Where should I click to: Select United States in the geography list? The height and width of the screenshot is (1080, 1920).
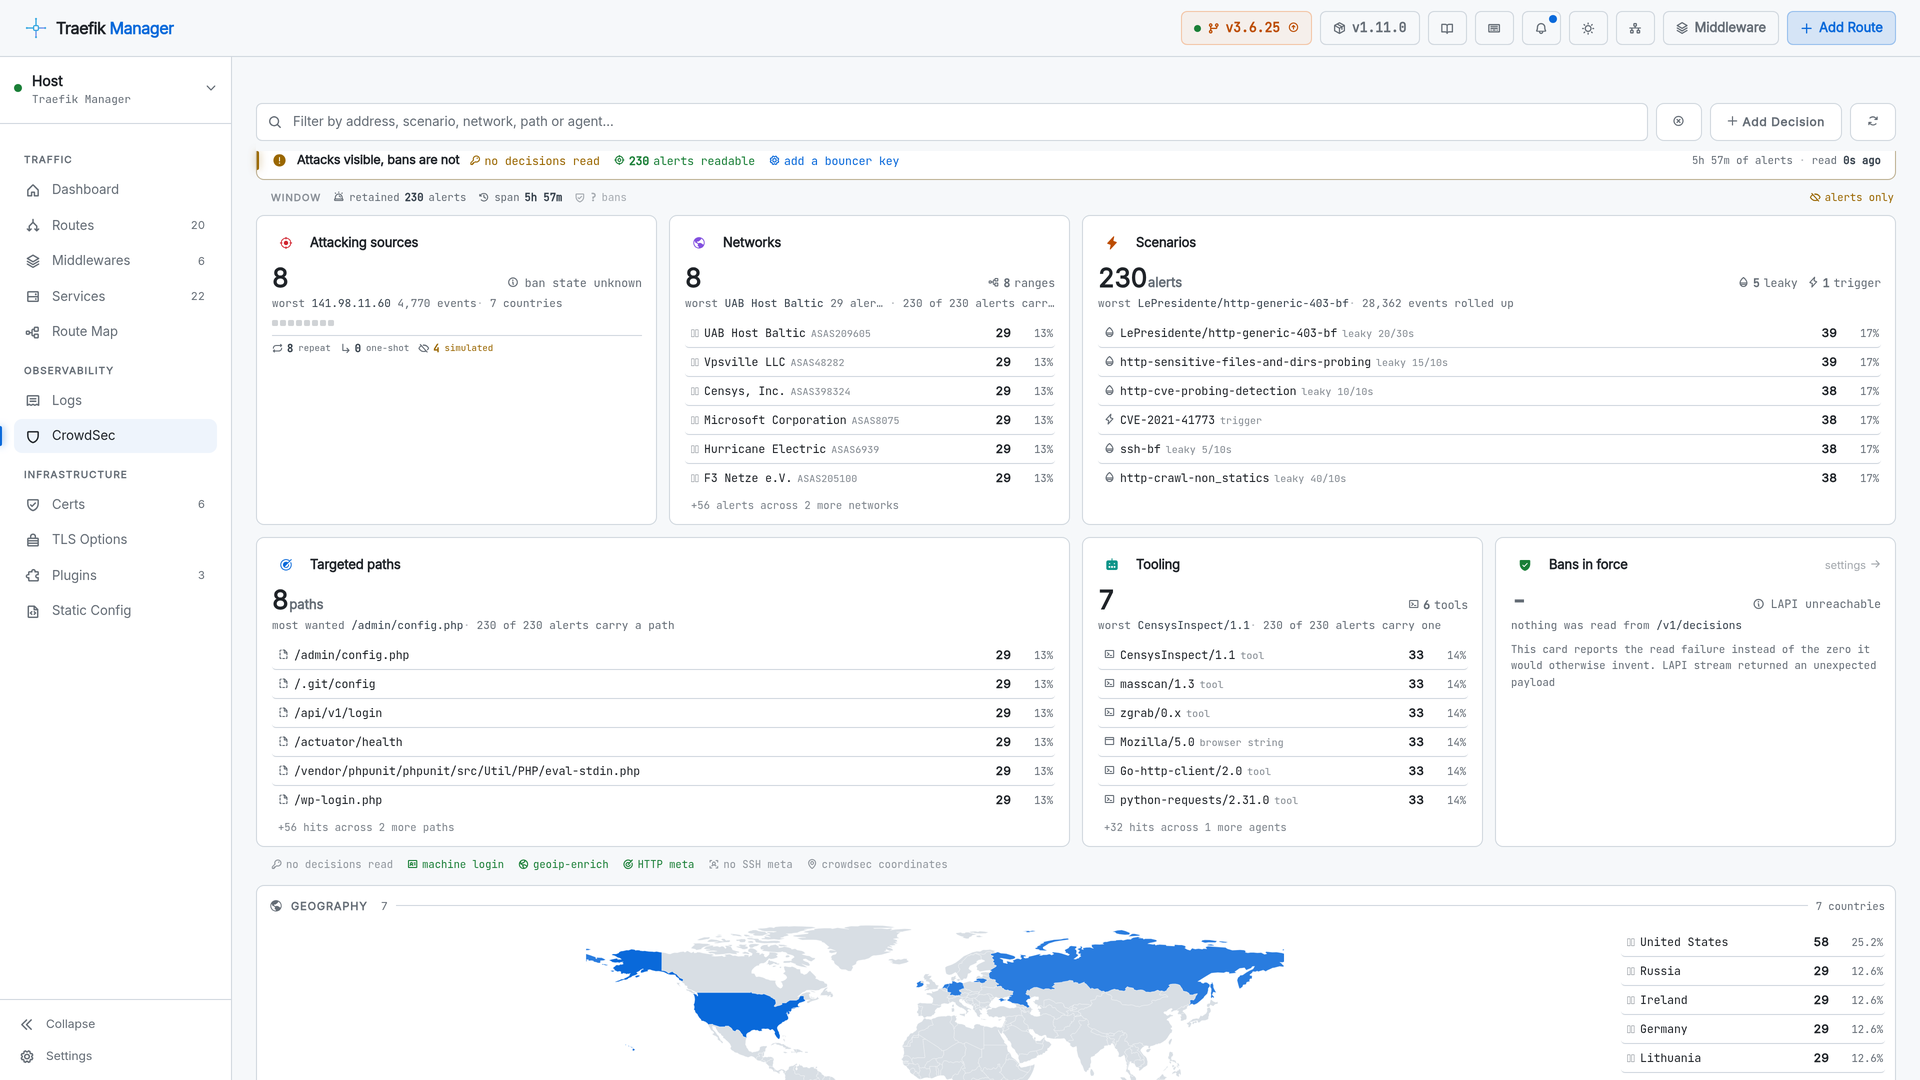click(1753, 942)
